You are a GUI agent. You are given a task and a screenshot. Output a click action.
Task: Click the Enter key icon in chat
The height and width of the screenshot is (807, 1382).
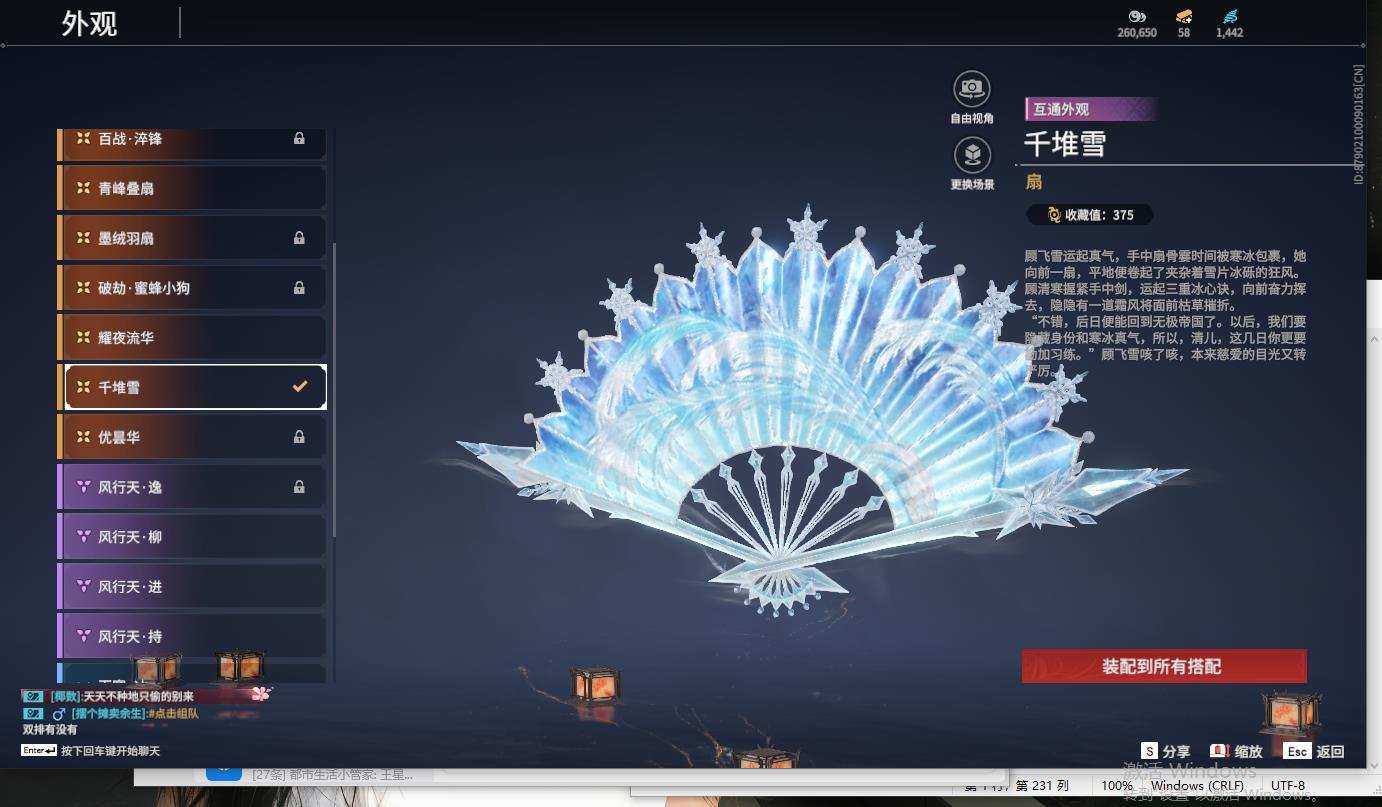tap(39, 750)
